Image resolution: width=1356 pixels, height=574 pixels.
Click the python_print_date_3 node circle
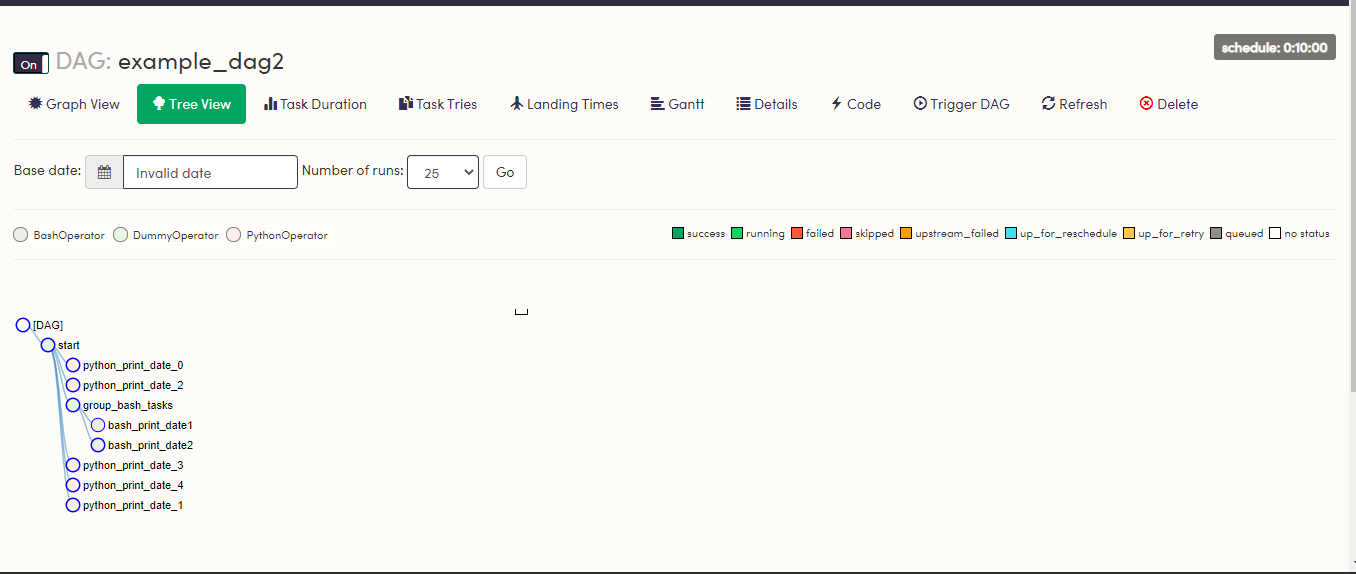tap(73, 465)
